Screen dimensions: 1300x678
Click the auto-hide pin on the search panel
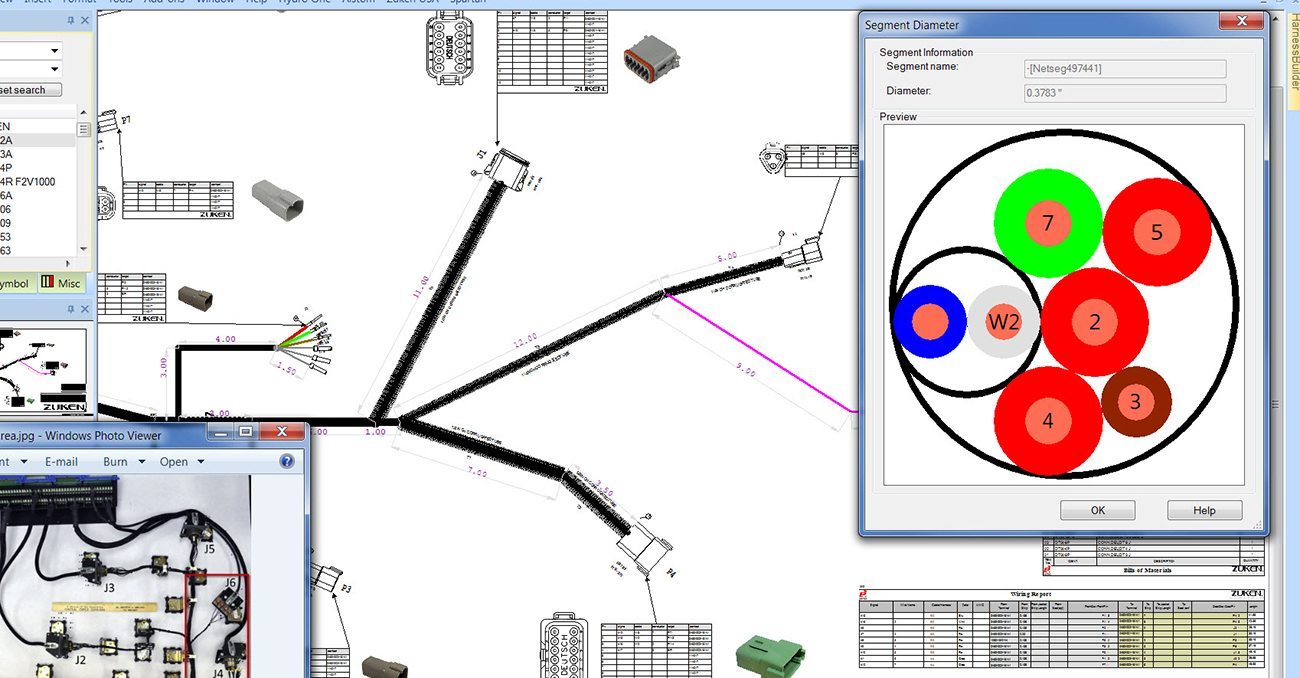point(70,20)
